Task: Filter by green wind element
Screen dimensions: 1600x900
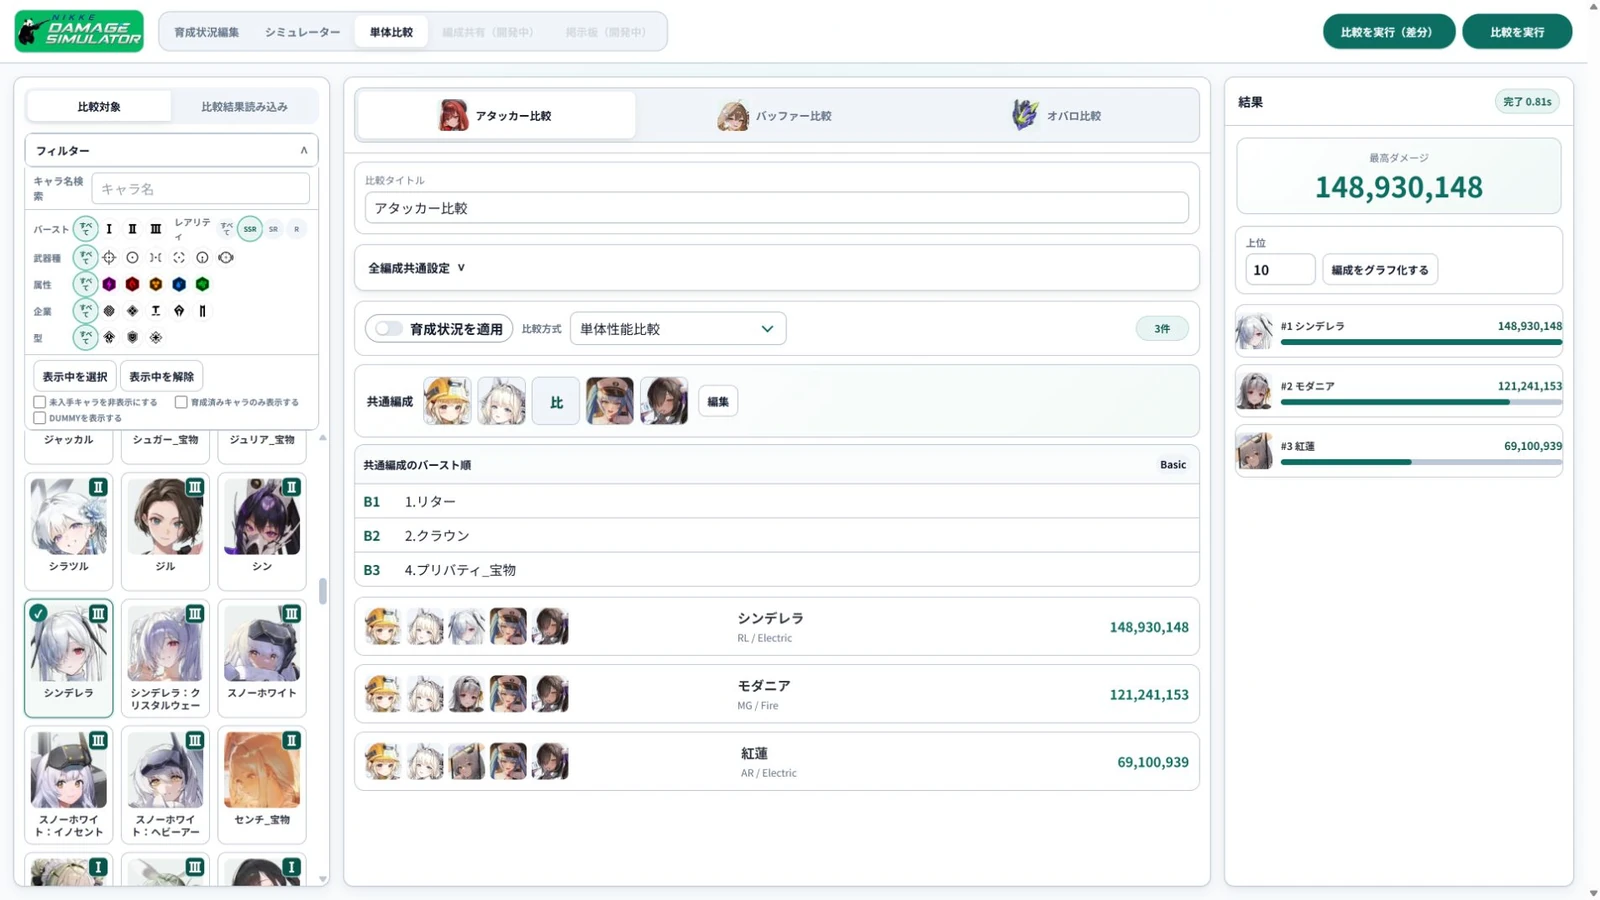Action: [x=202, y=285]
